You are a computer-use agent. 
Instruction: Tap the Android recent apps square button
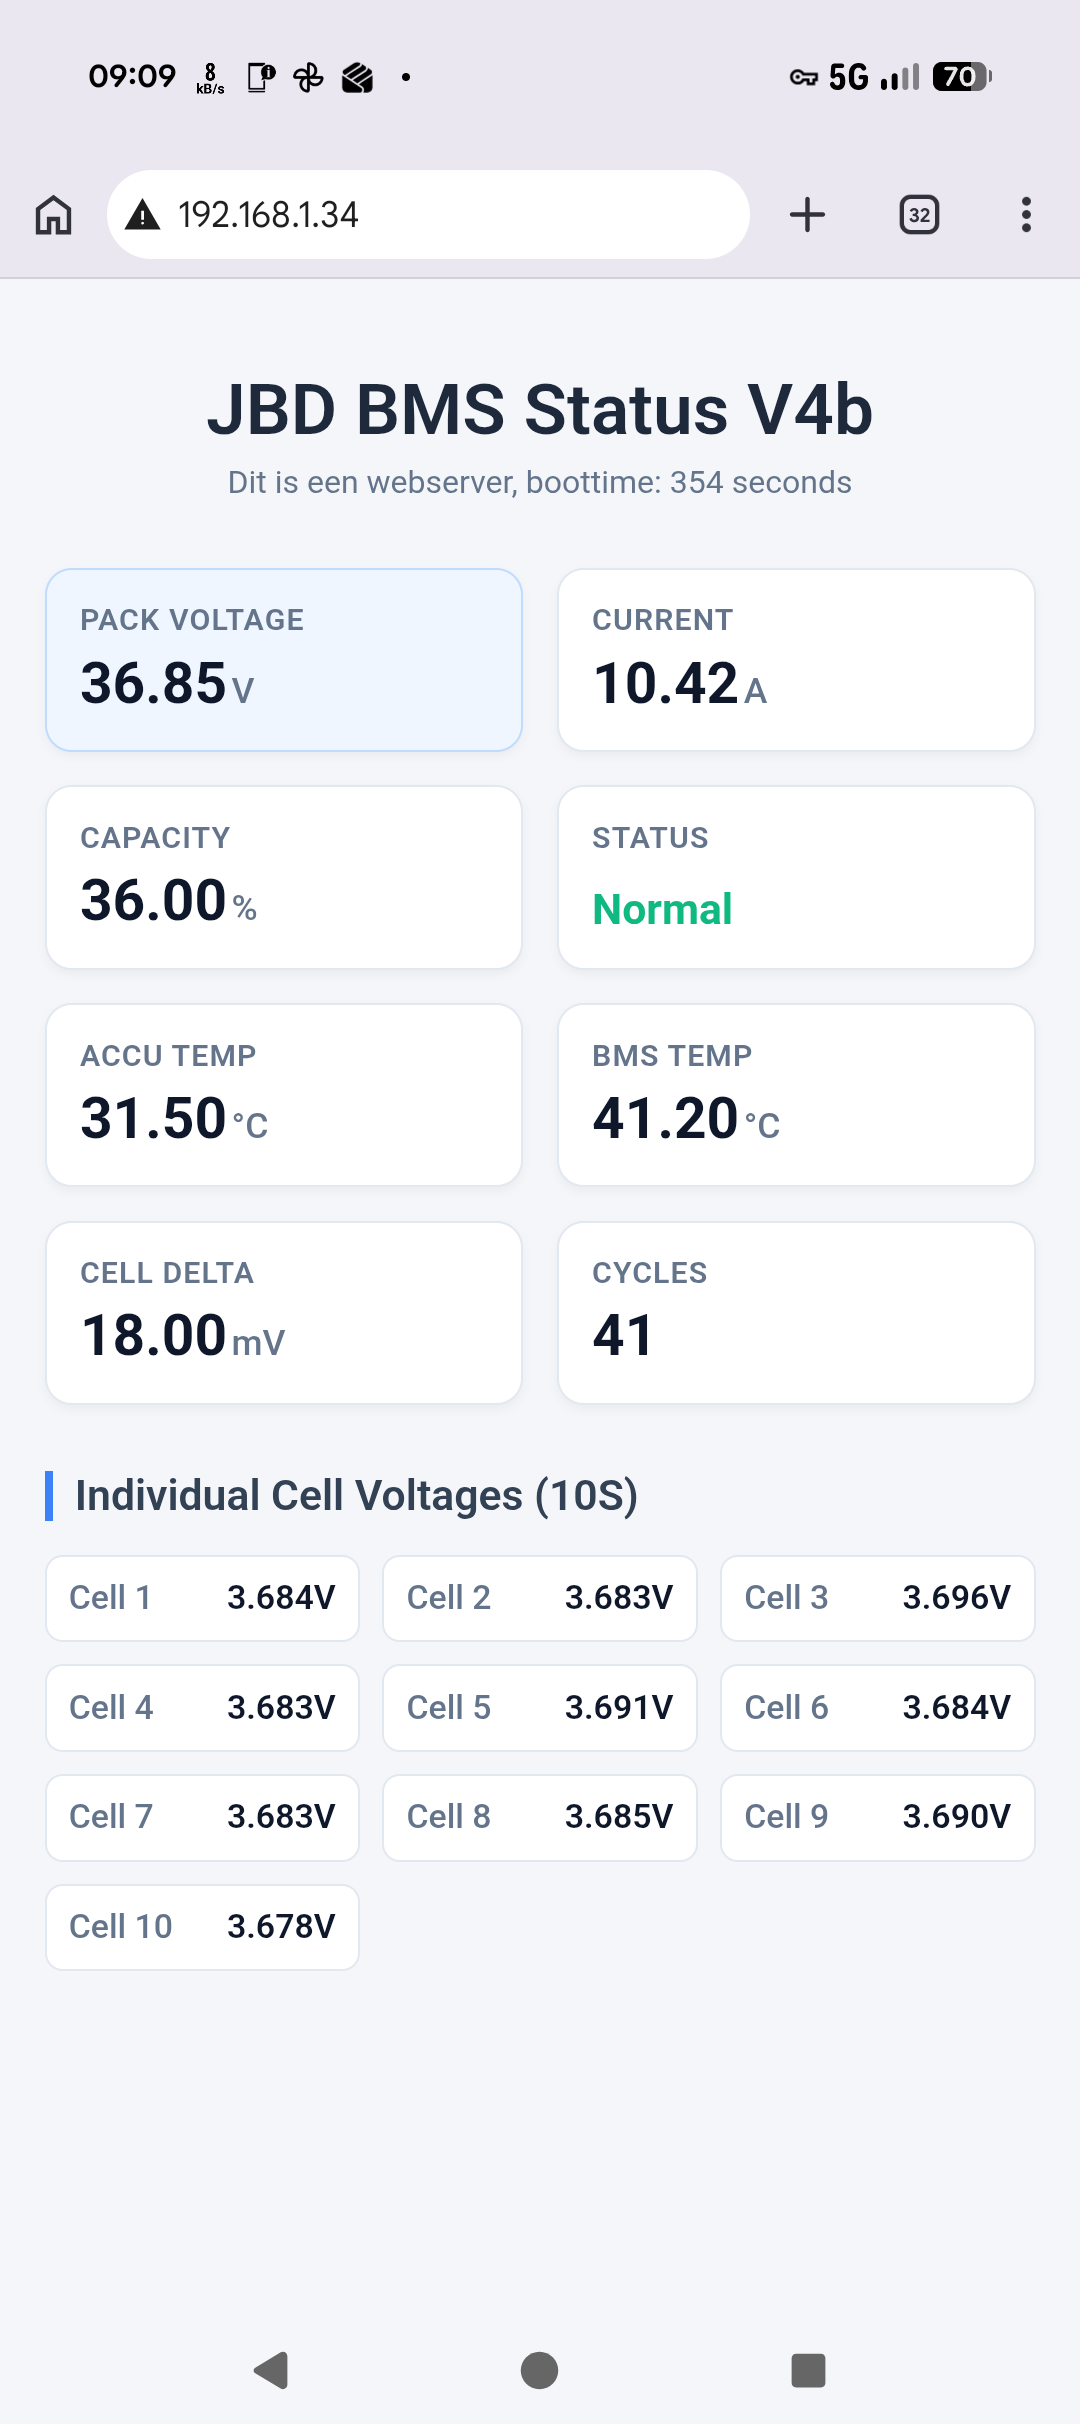pos(808,2370)
